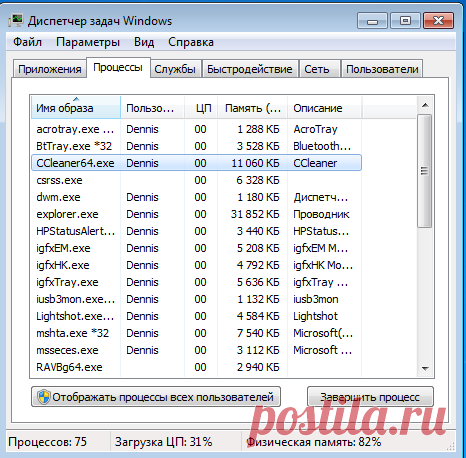This screenshot has width=466, height=458.
Task: Open the Справка menu
Action: (191, 42)
